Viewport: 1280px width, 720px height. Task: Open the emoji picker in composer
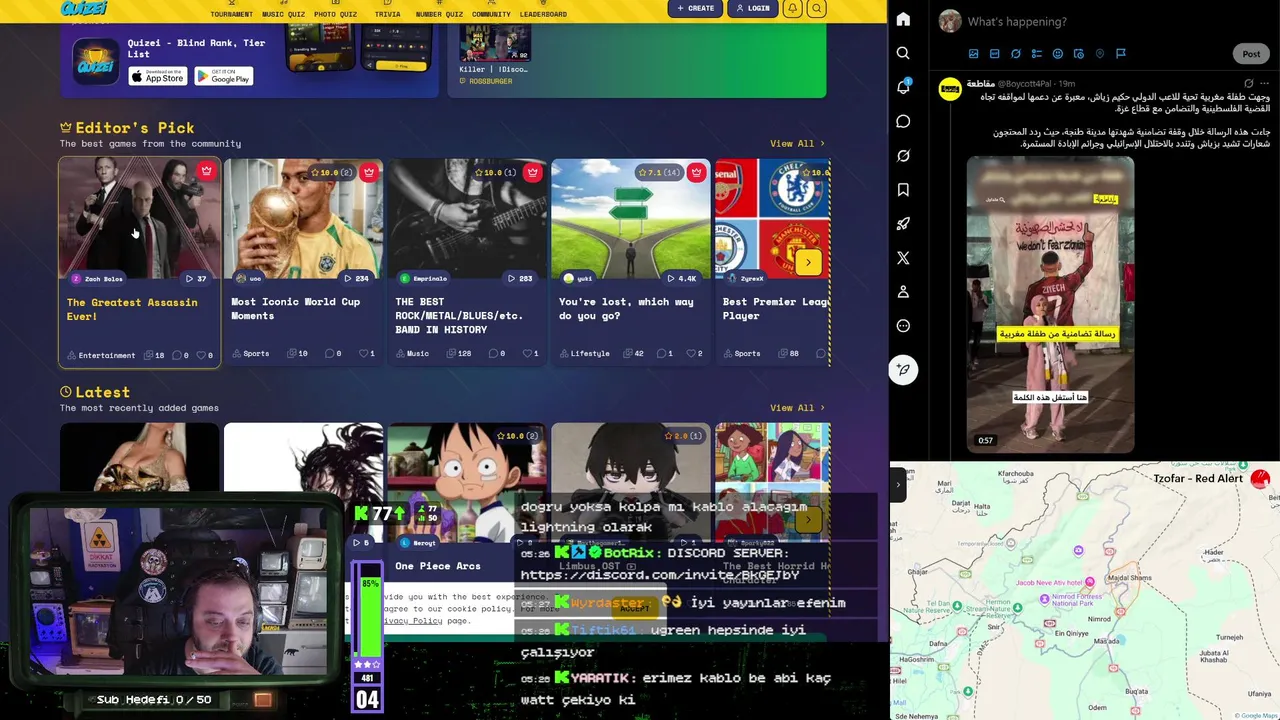click(x=1058, y=53)
